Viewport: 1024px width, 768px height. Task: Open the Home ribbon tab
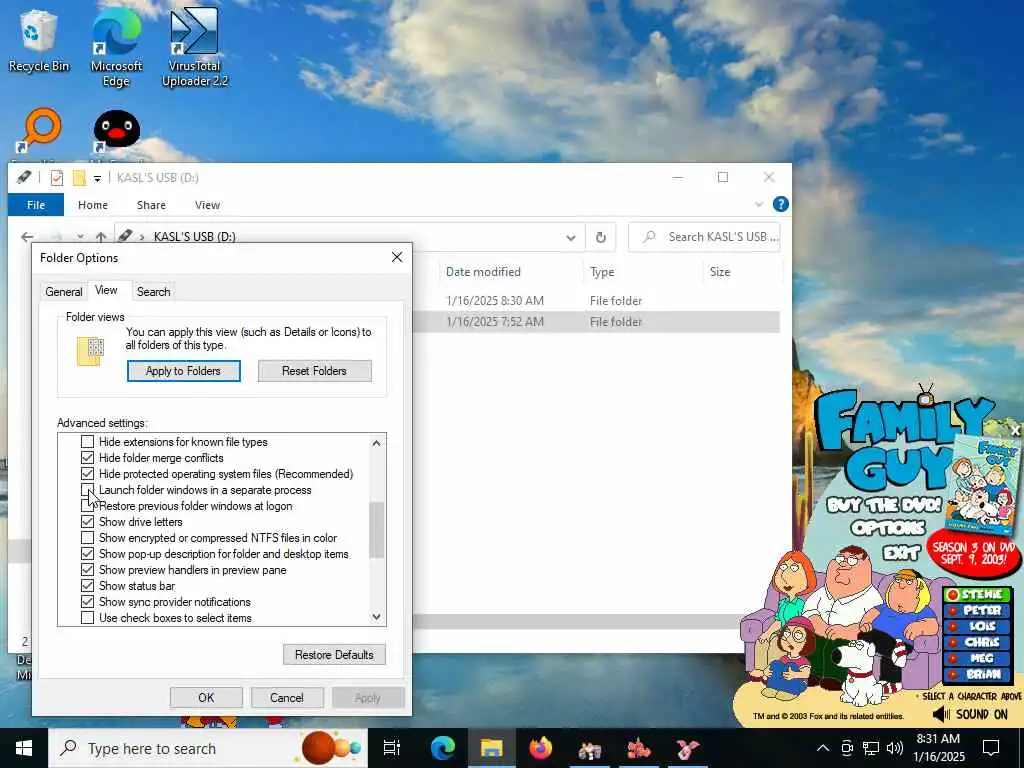pos(93,205)
